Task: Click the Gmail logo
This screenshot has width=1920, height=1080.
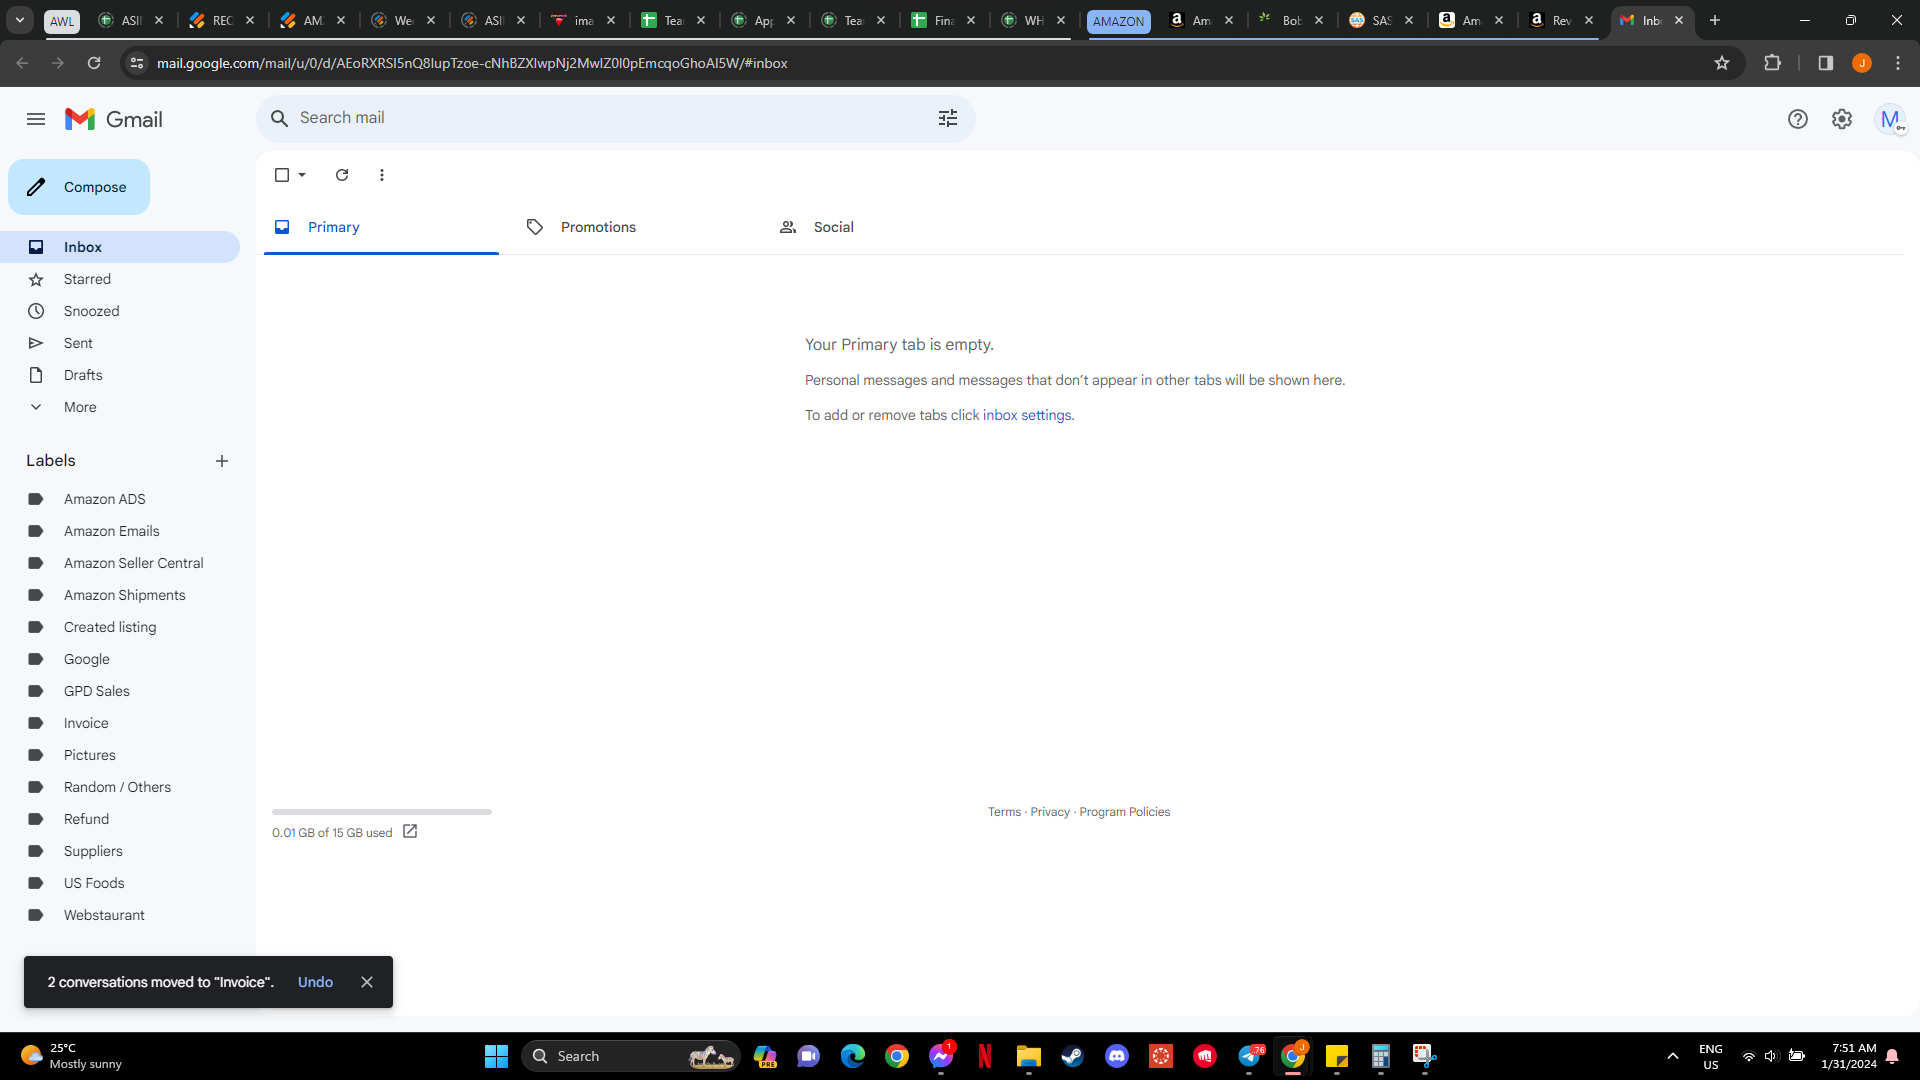Action: 114,119
